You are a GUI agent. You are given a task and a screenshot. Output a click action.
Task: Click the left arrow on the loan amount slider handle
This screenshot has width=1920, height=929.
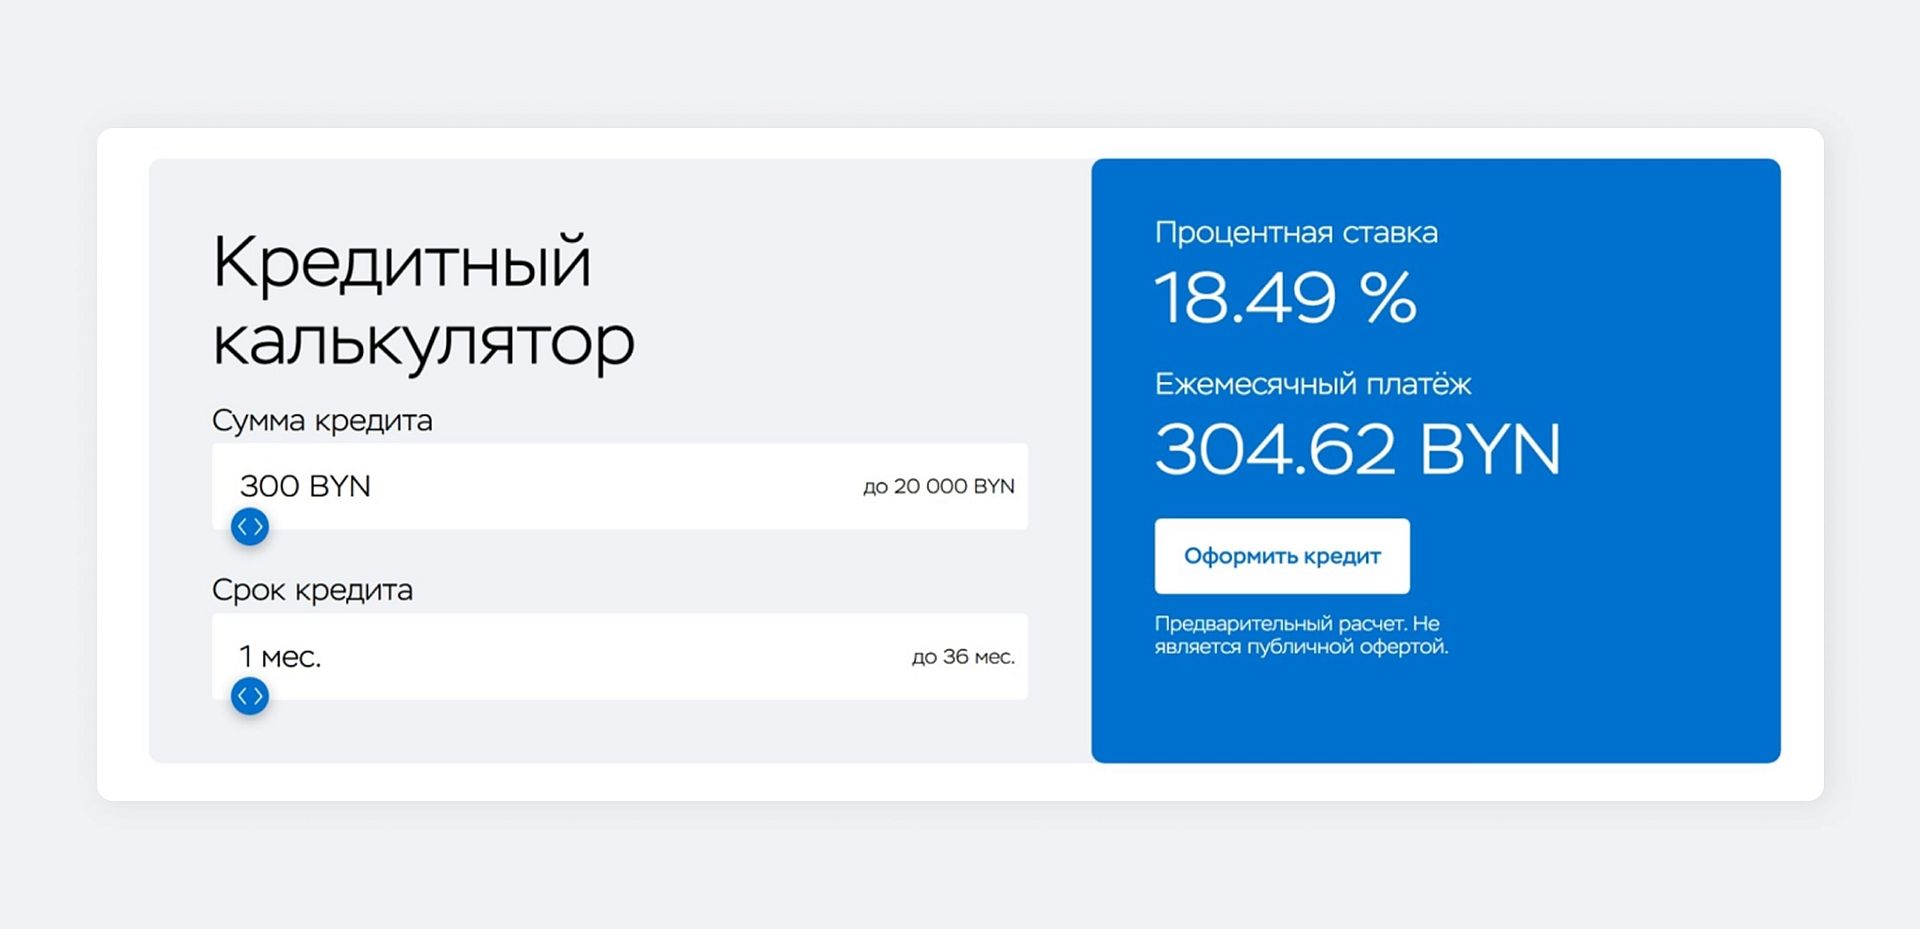(x=243, y=526)
